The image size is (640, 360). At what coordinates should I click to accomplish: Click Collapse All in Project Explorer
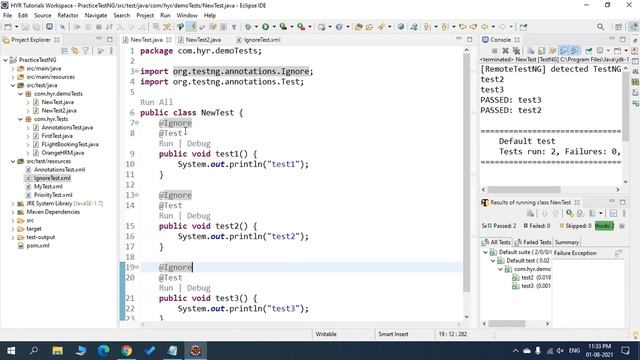64,51
